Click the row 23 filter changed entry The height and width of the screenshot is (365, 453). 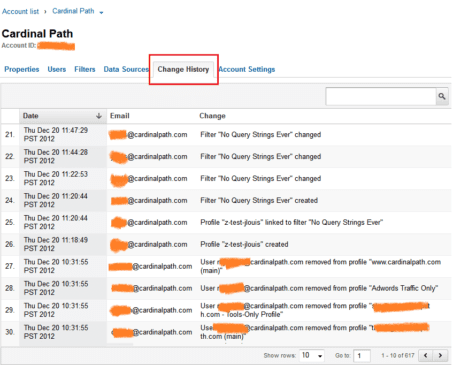coord(261,179)
